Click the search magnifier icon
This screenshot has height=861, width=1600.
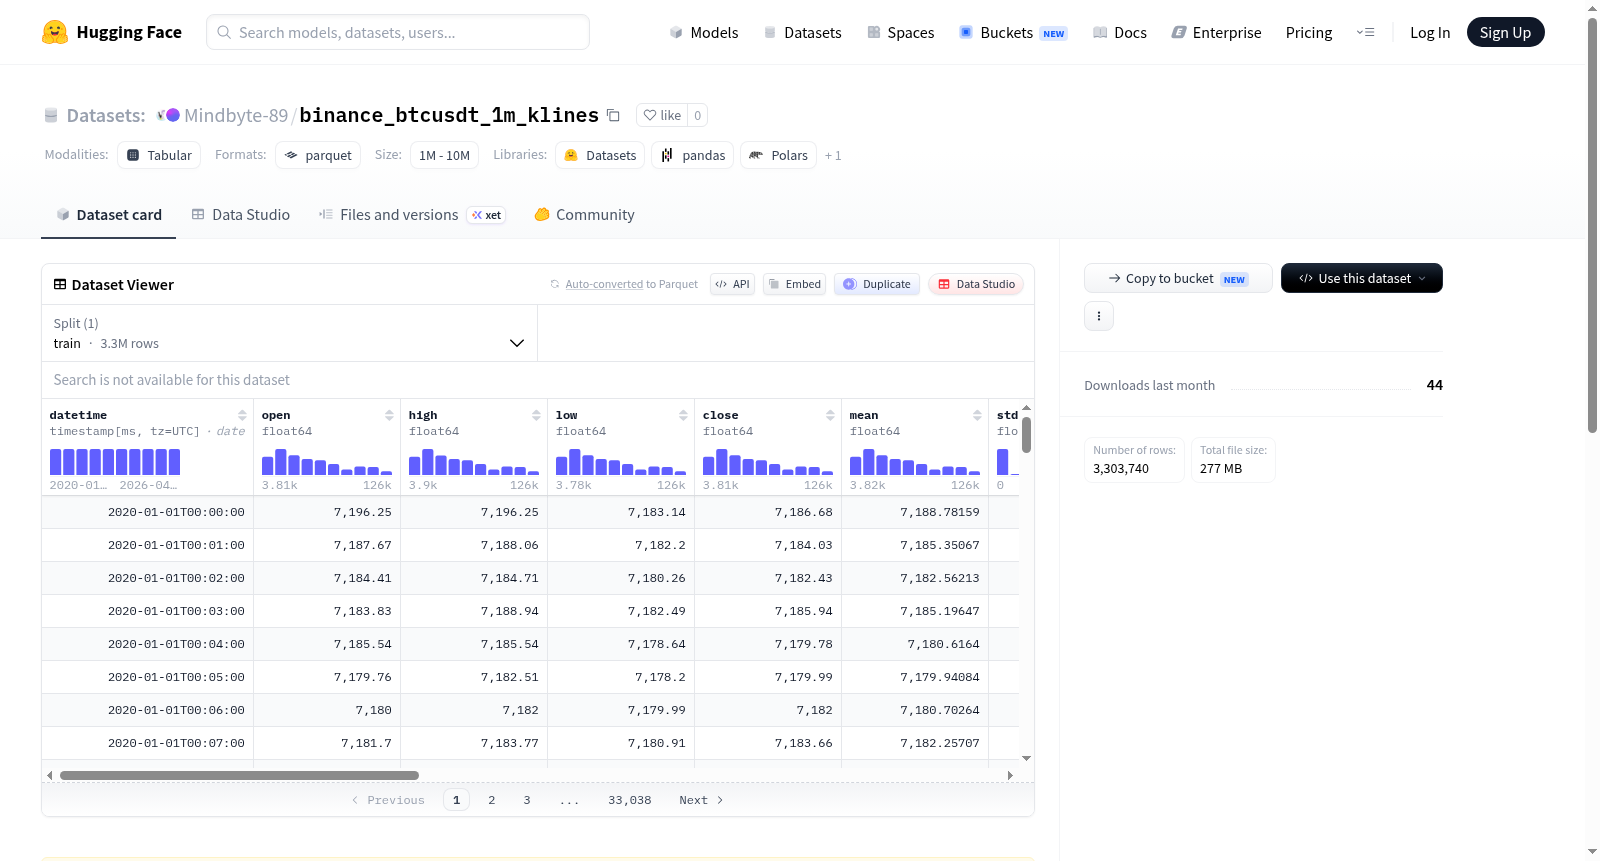(225, 32)
